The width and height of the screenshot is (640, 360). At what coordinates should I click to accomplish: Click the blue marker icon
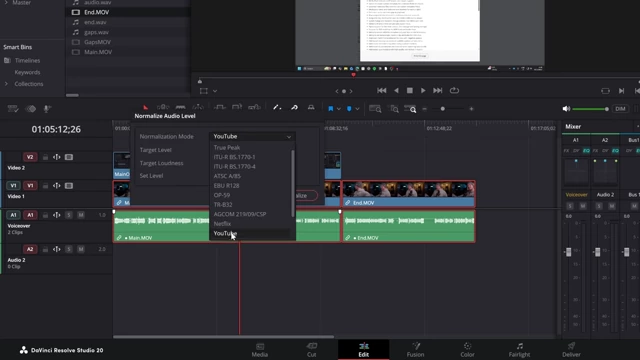tap(349, 109)
